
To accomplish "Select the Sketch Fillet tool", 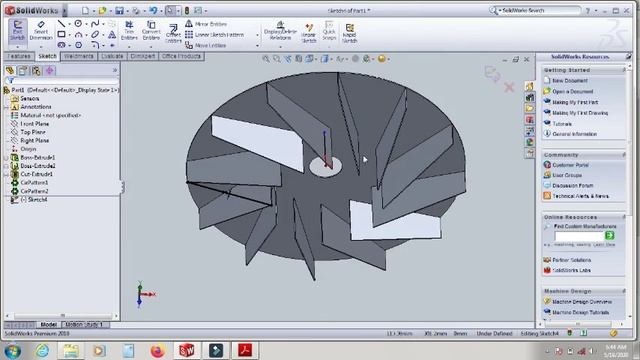I will coord(95,45).
